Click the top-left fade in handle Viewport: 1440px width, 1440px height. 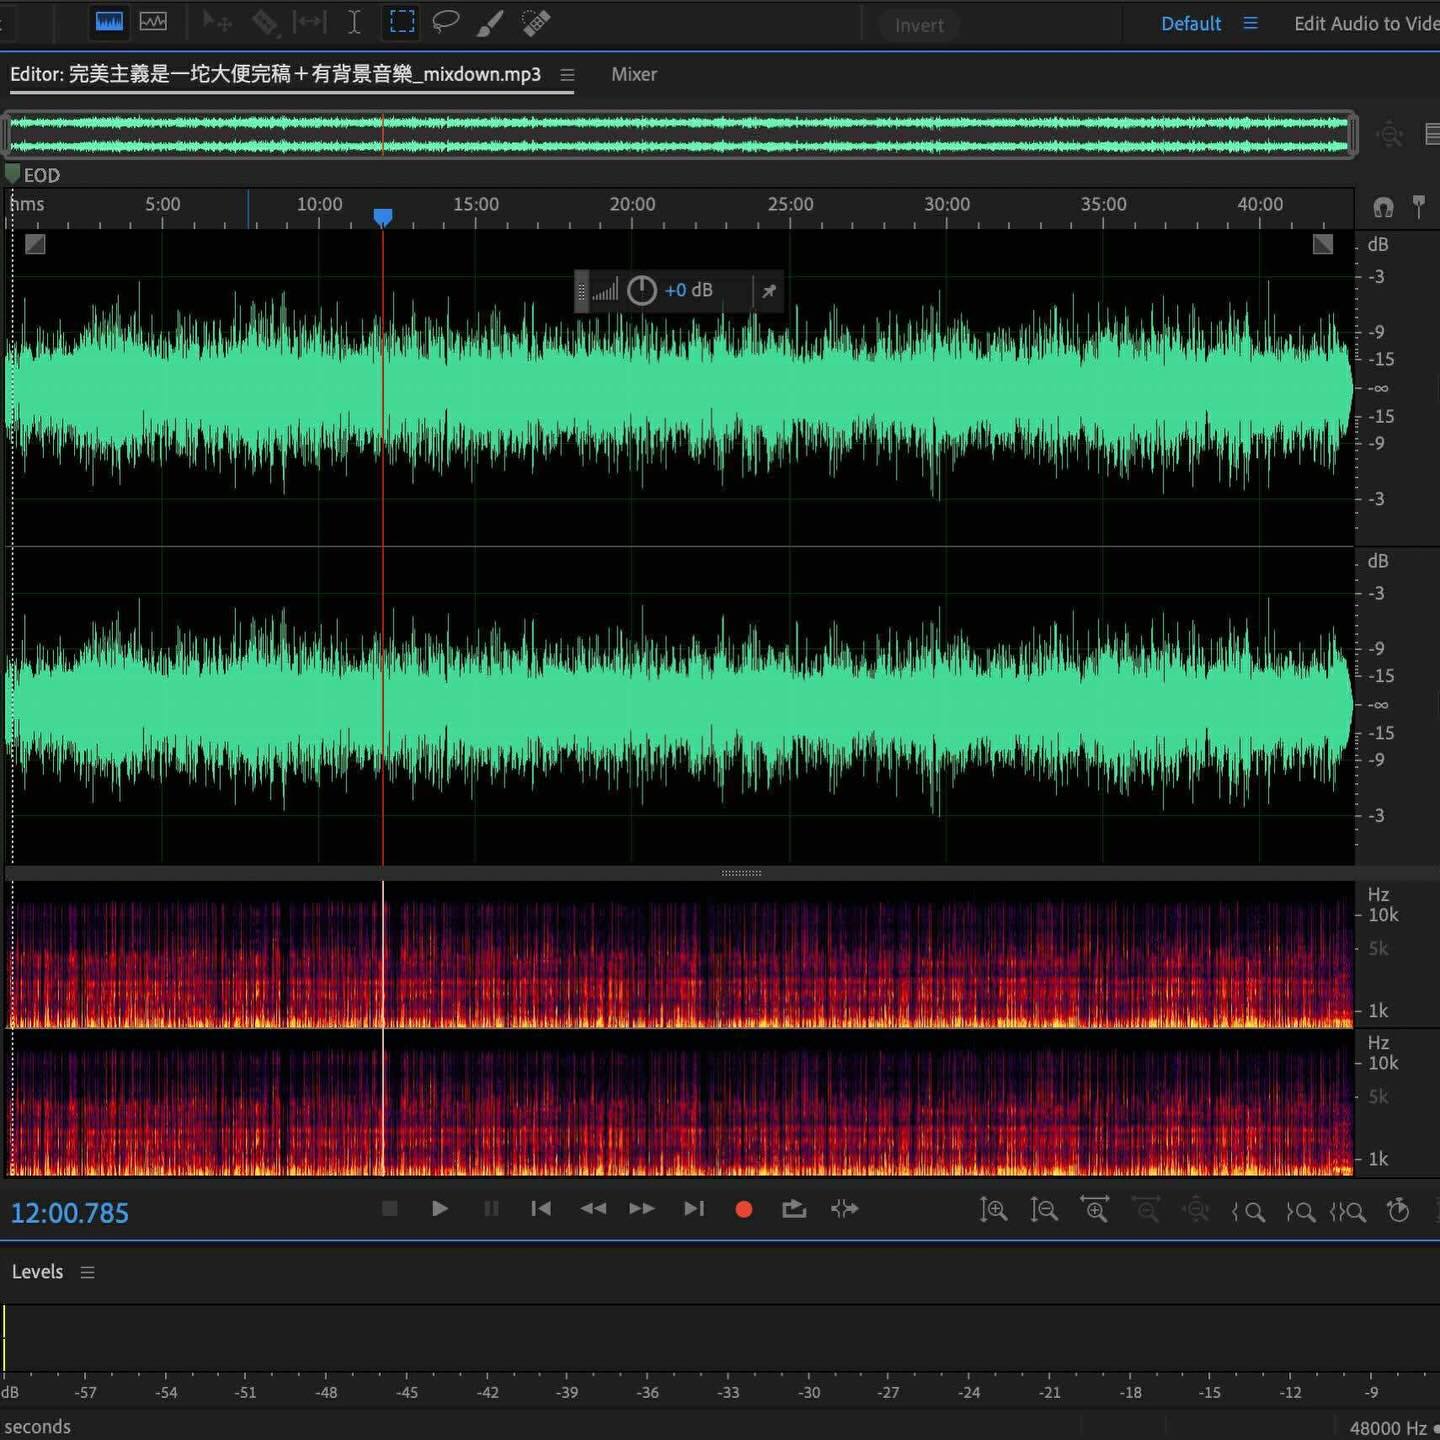pos(35,244)
